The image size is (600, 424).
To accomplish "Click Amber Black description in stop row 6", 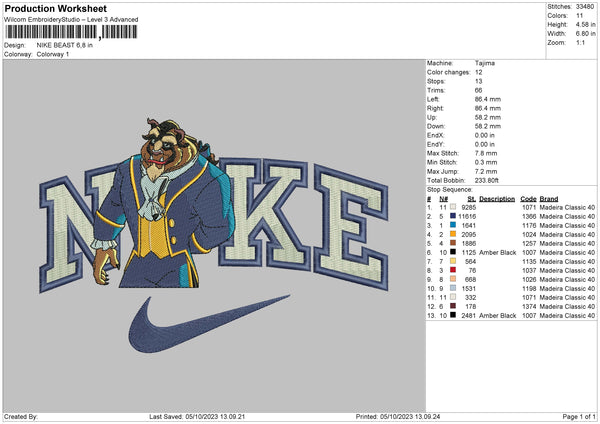I will pos(497,253).
